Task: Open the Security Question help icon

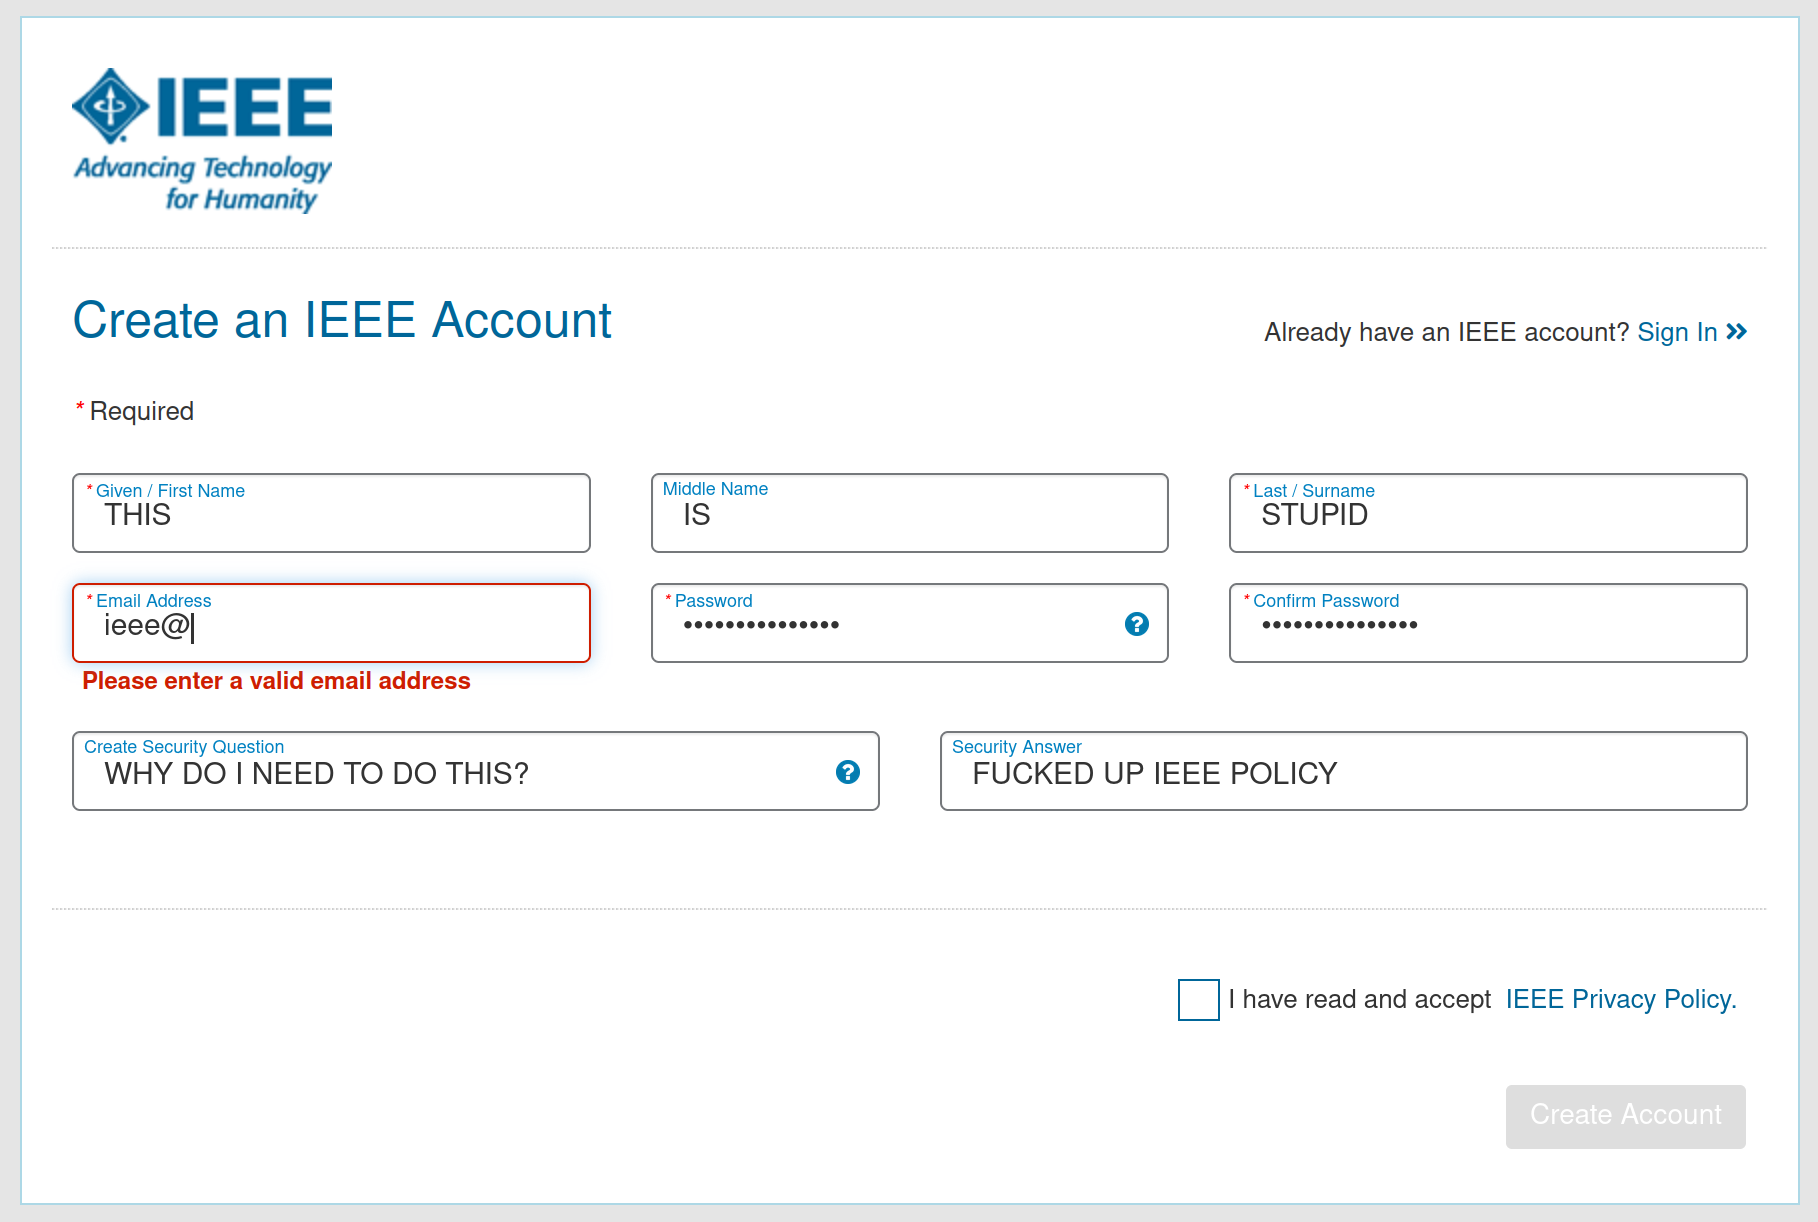Action: (x=847, y=772)
